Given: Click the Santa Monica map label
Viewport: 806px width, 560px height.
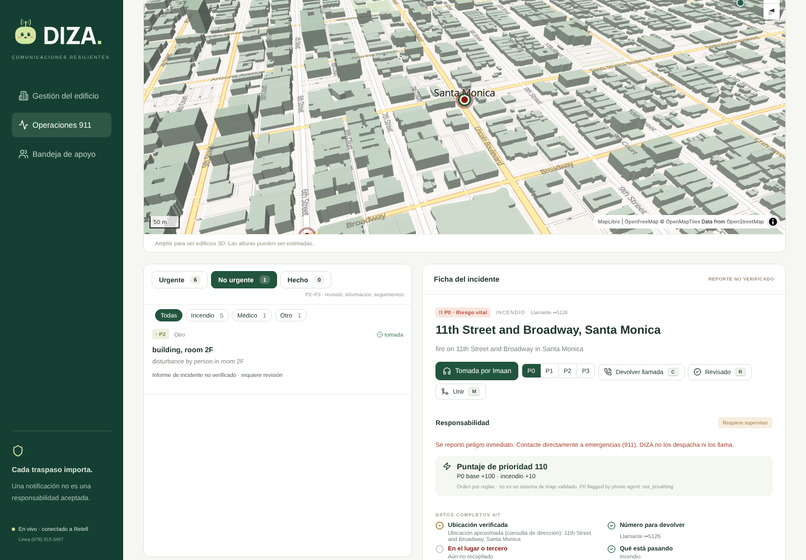Looking at the screenshot, I should (464, 93).
